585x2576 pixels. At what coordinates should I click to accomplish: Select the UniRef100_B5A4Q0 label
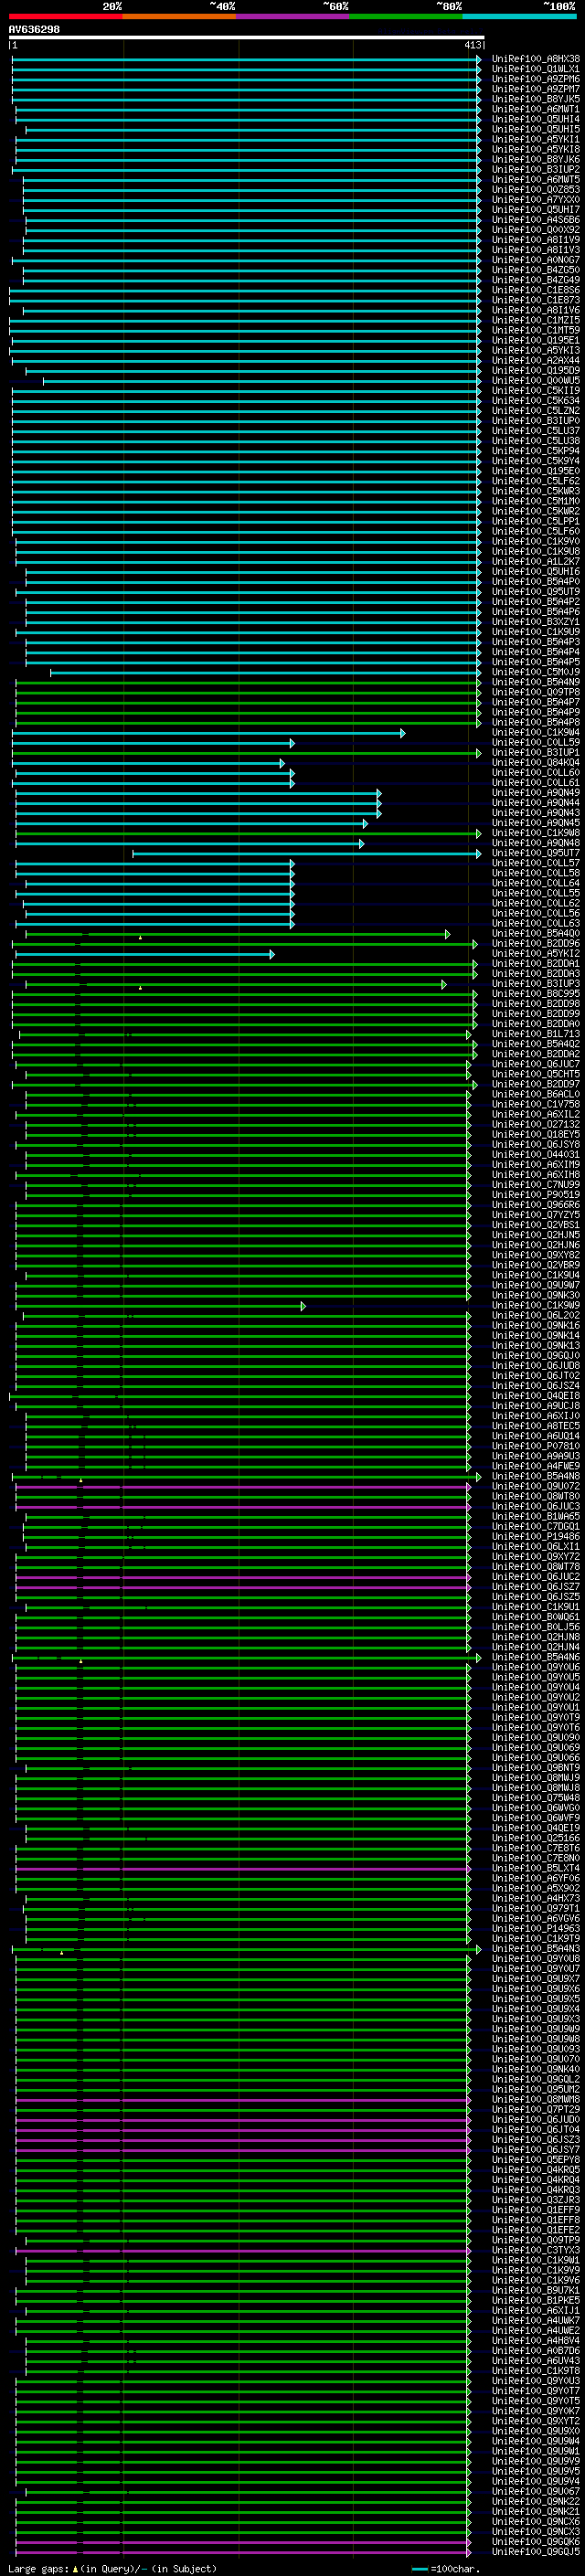point(535,933)
